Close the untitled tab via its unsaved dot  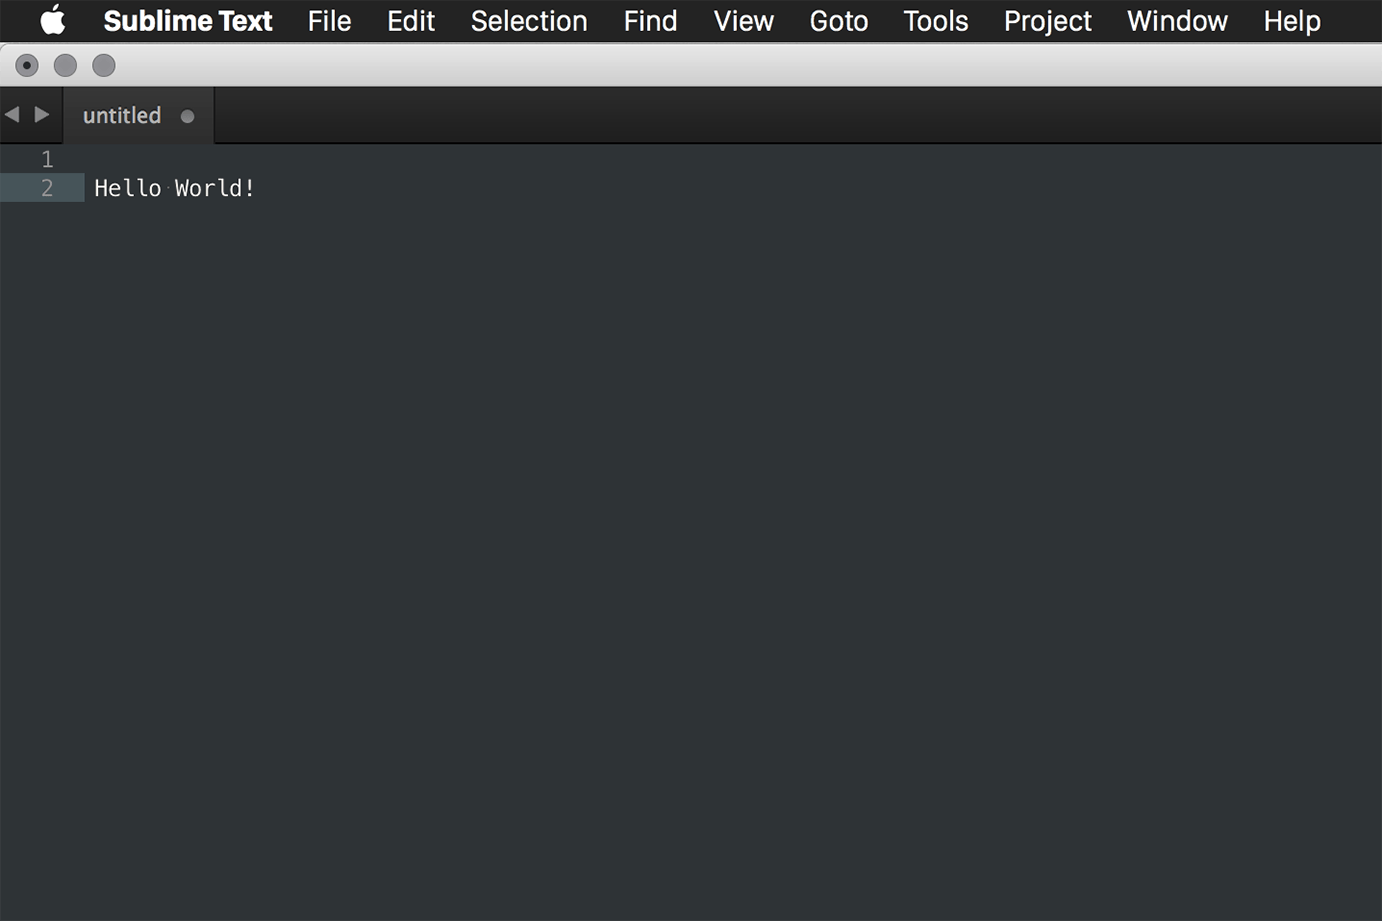(187, 116)
